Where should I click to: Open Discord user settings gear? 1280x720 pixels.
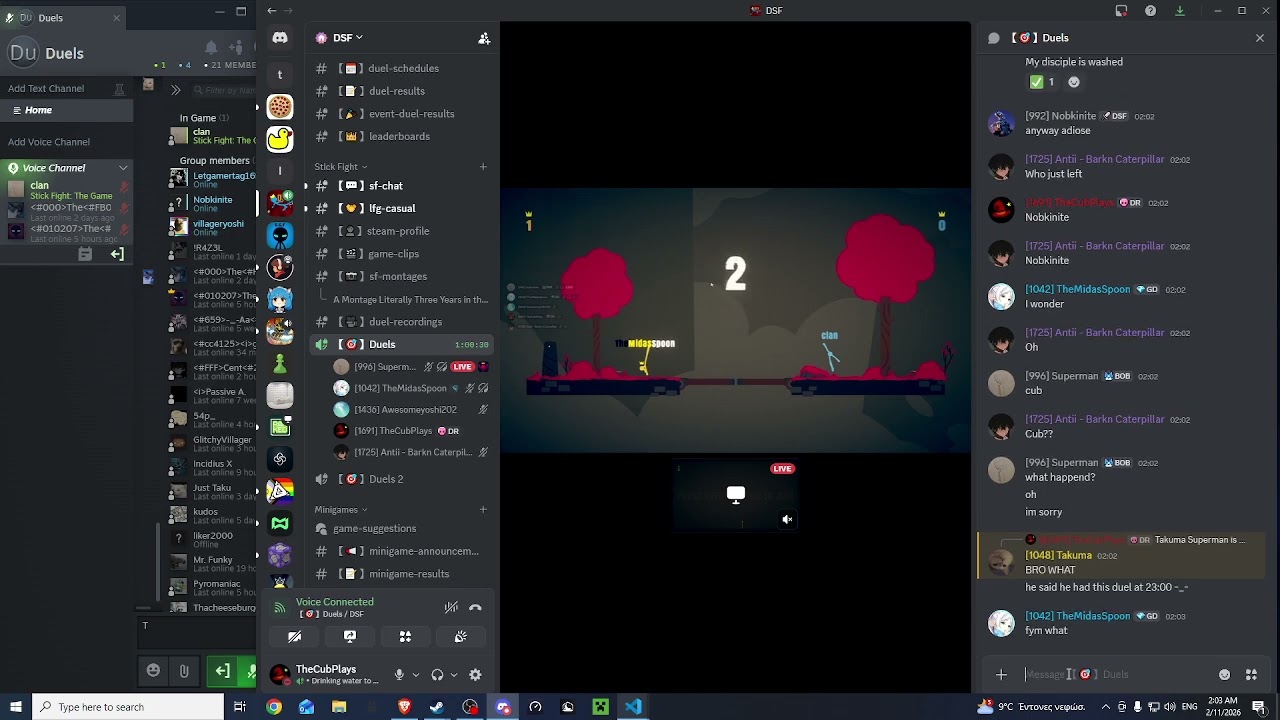coord(475,675)
